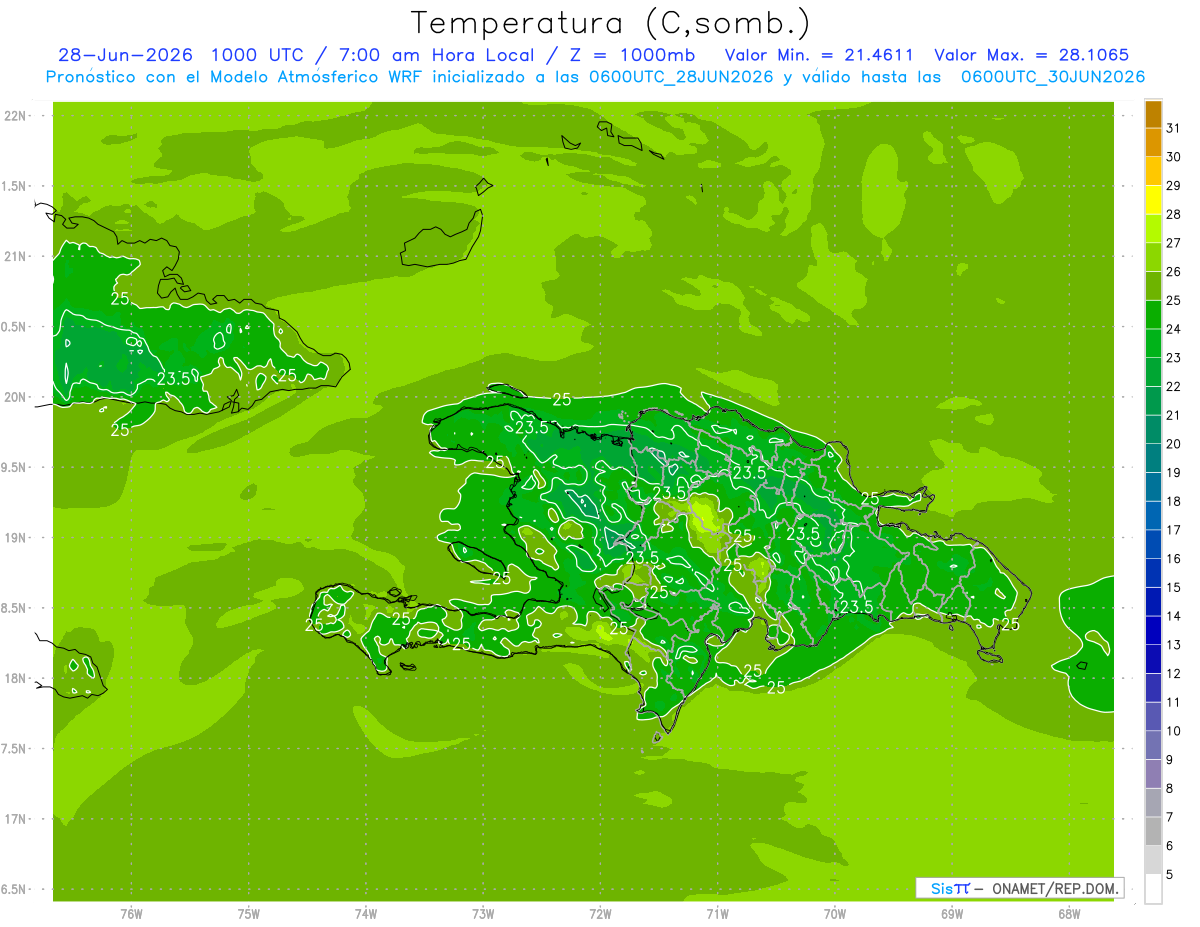Select 'Valor Min. = 21.4611' value
This screenshot has width=1200, height=927.
tap(819, 55)
